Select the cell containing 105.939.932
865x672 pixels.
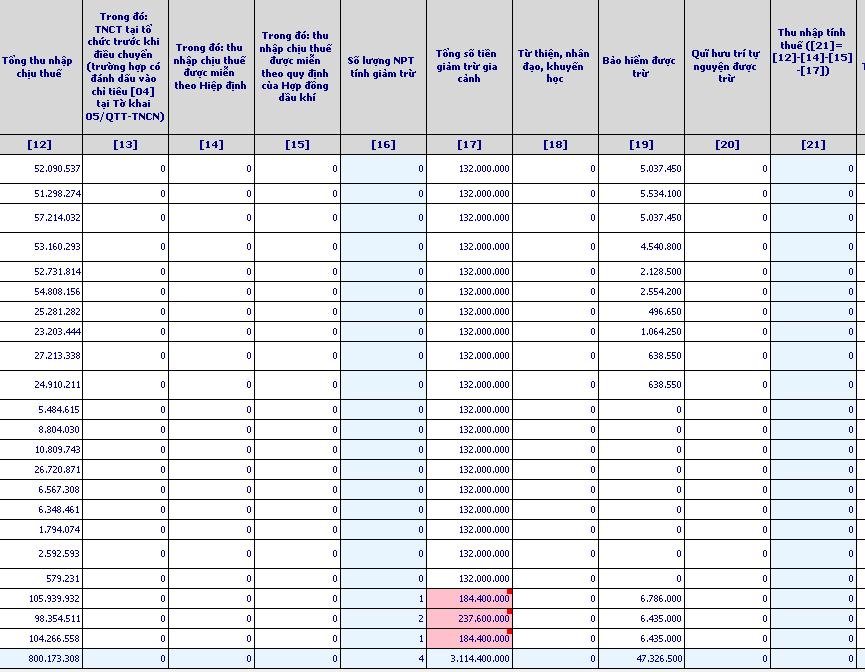point(42,598)
